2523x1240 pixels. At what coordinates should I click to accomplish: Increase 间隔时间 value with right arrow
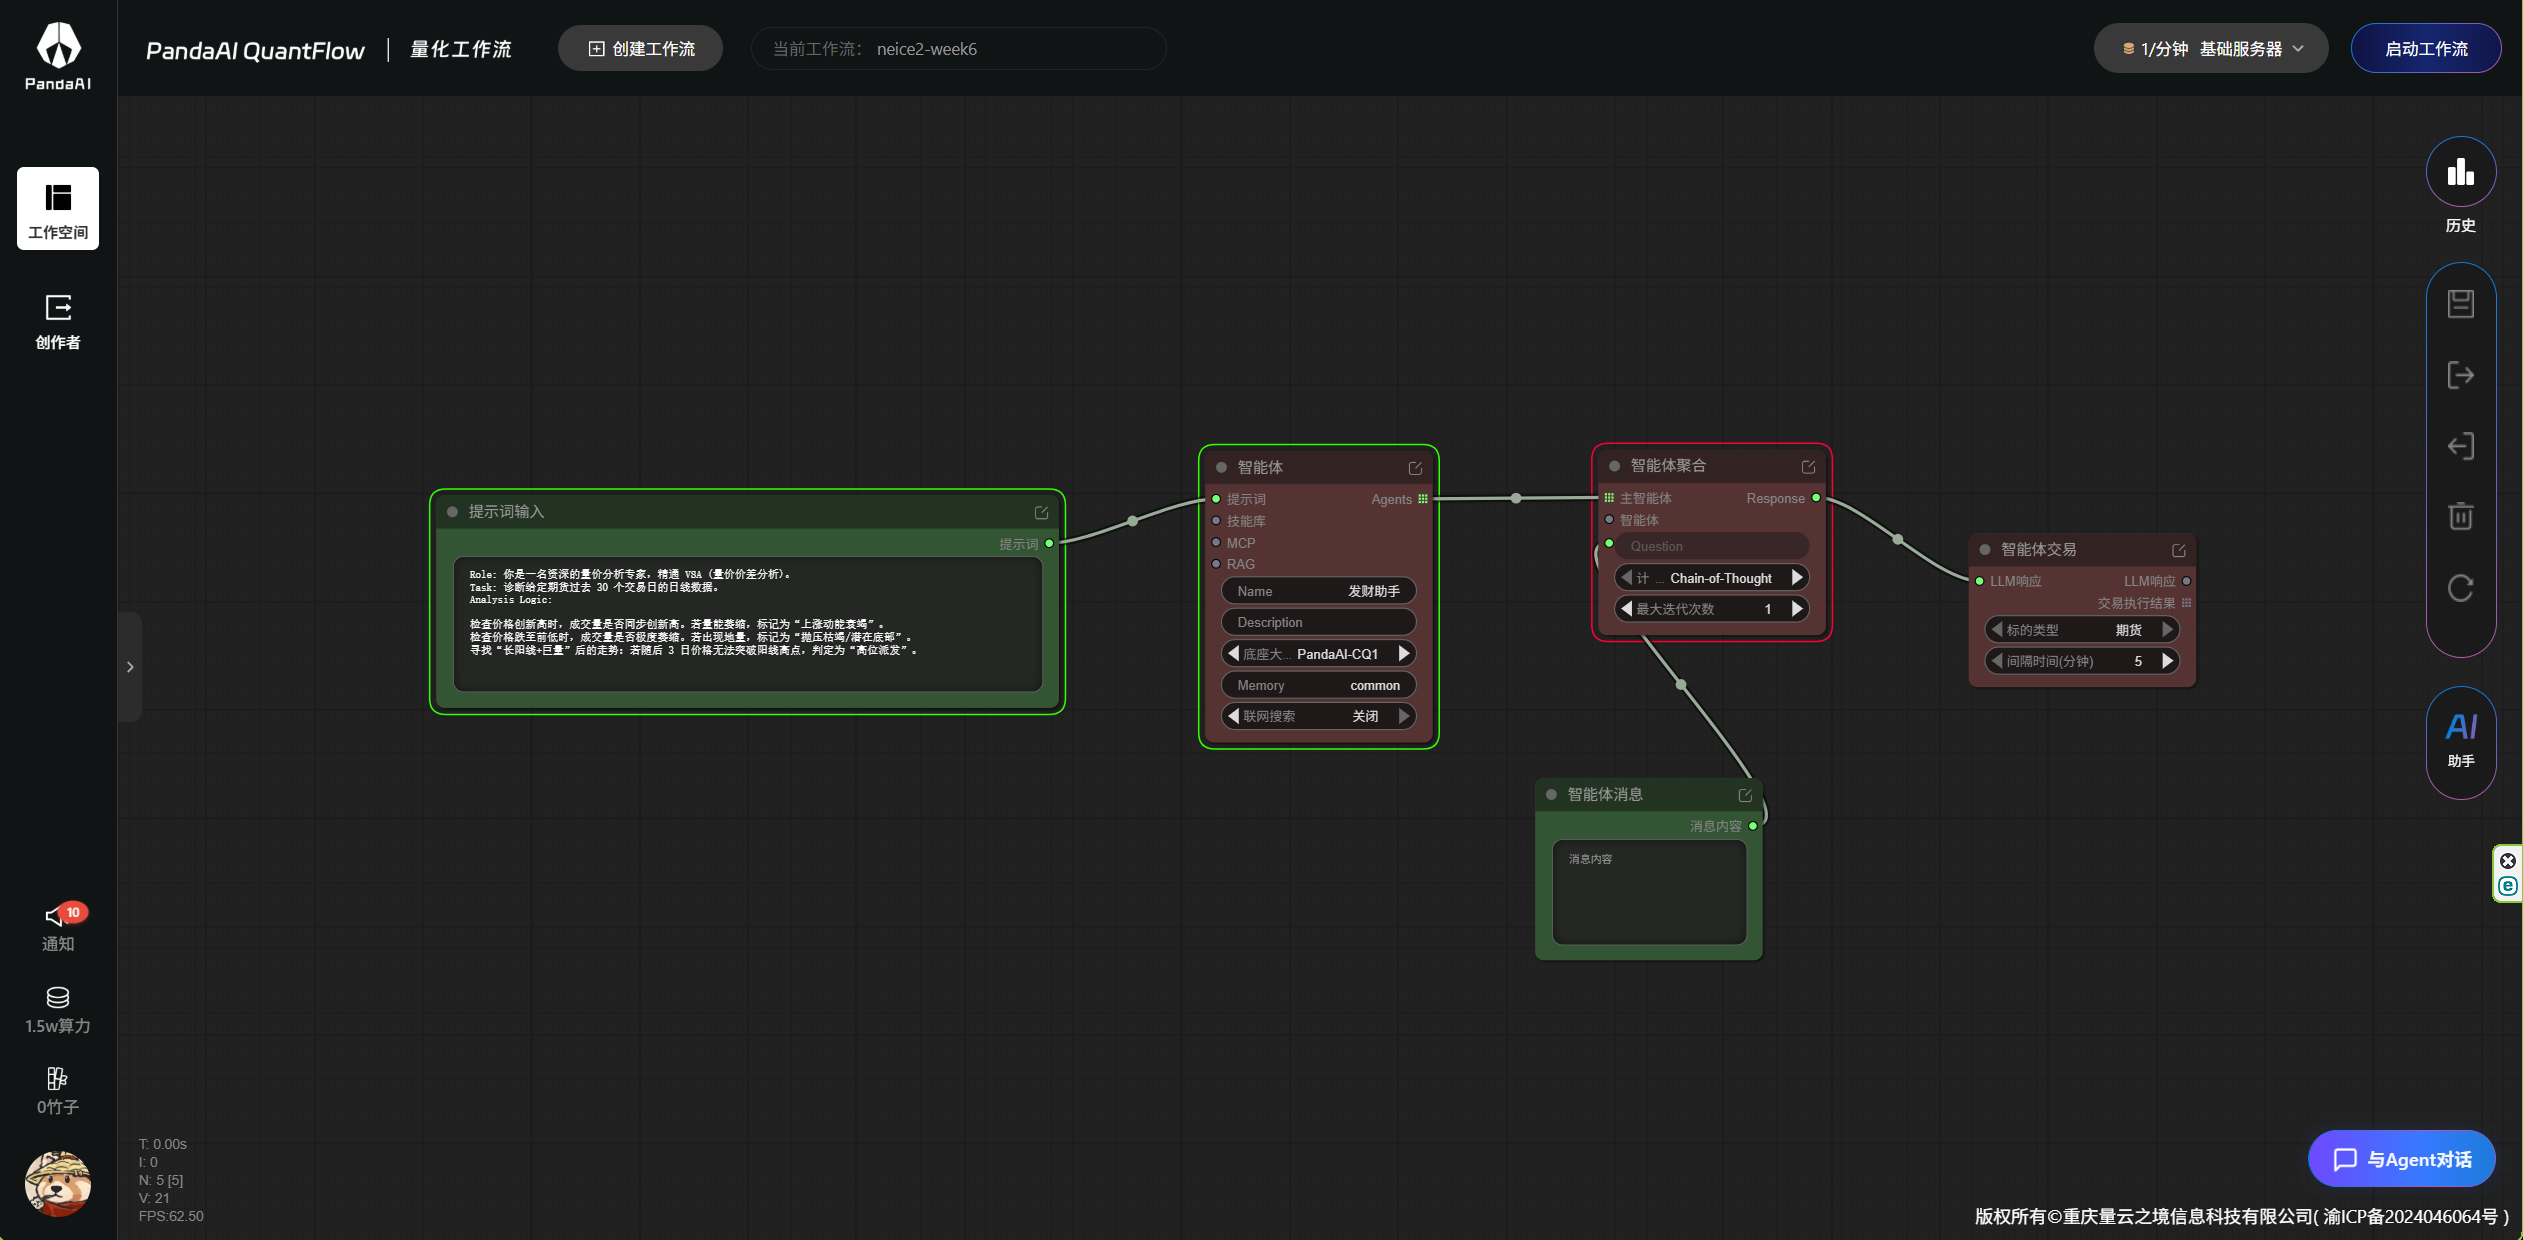click(2167, 661)
